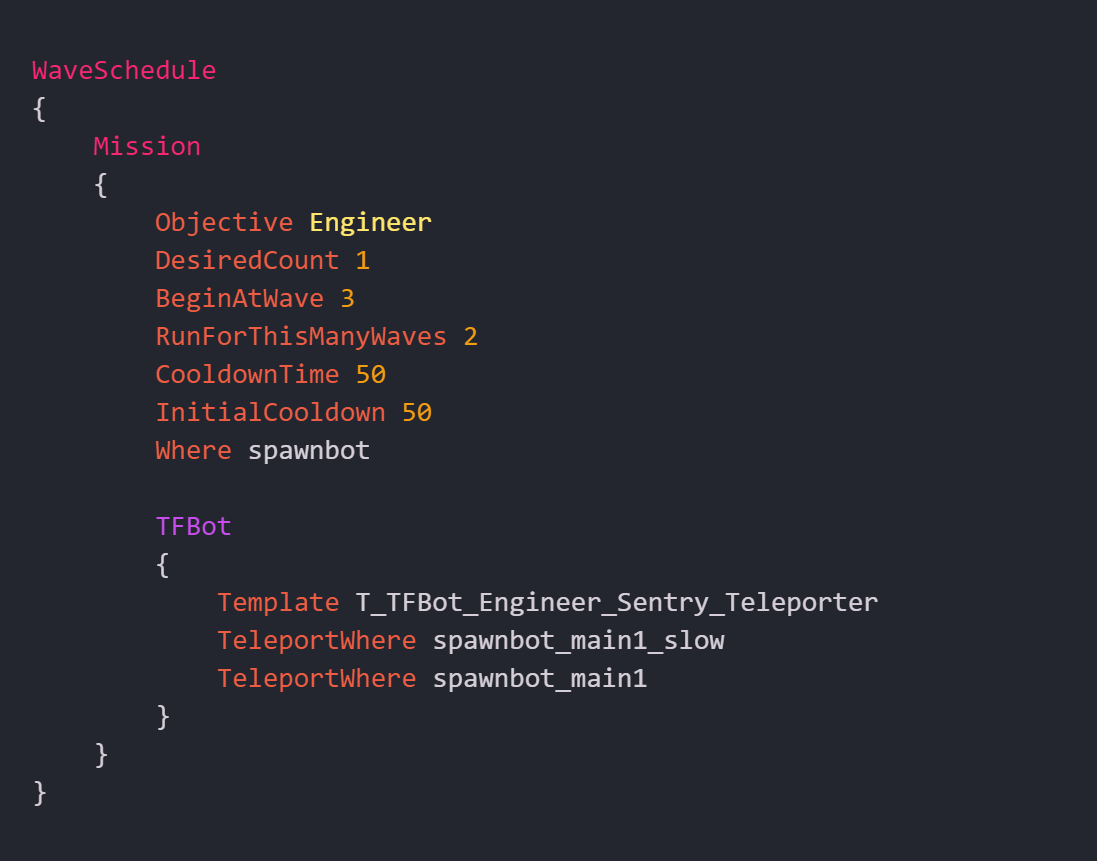
Task: Click the spawnbot_main1_slow value
Action: coord(578,641)
